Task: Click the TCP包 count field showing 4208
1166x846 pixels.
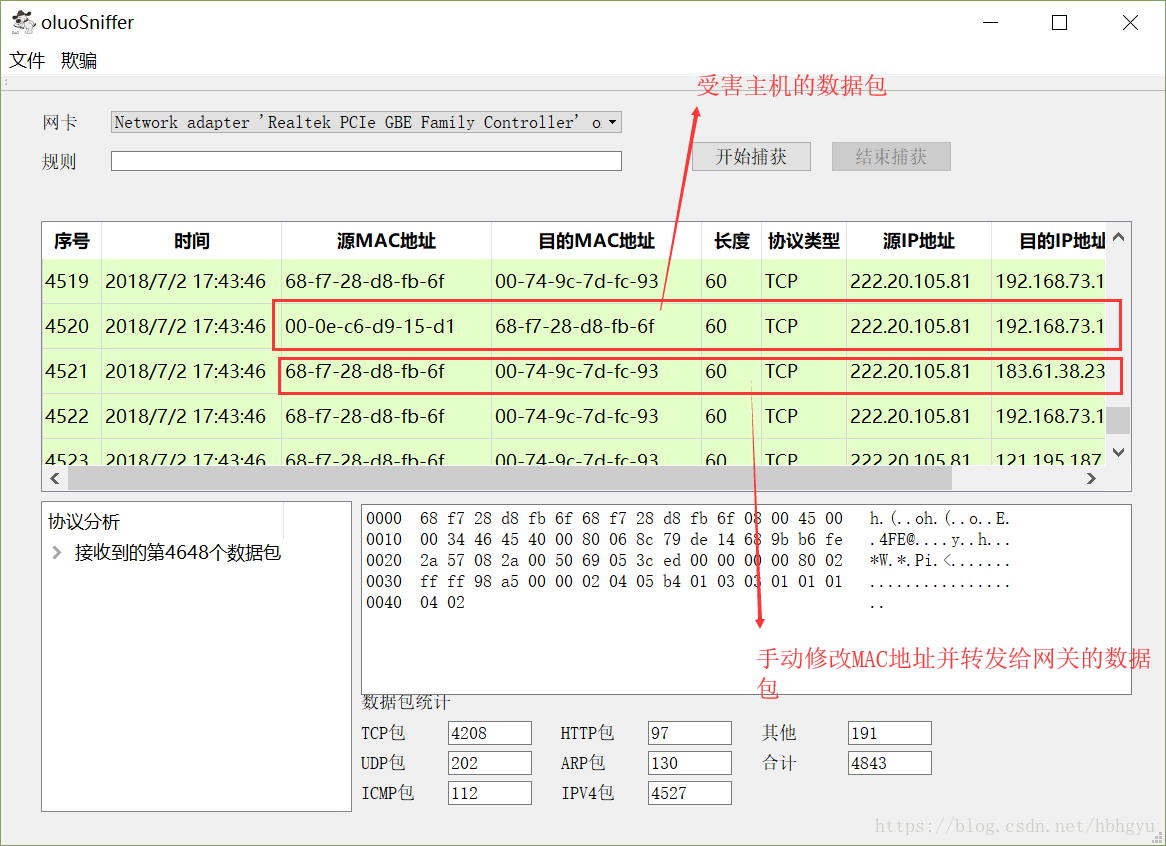Action: click(x=490, y=733)
